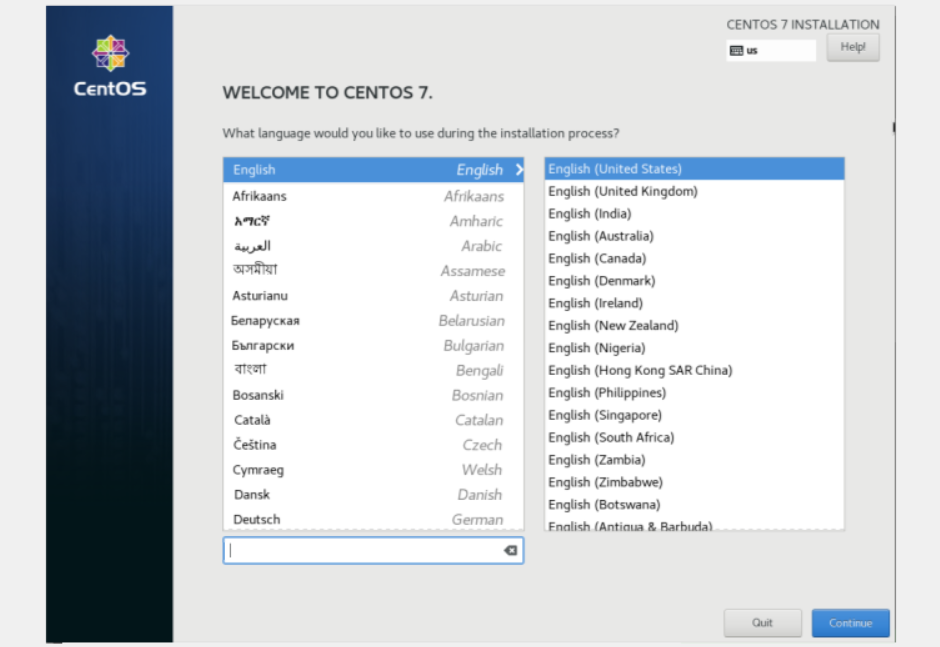Select Català in the language list

point(373,420)
